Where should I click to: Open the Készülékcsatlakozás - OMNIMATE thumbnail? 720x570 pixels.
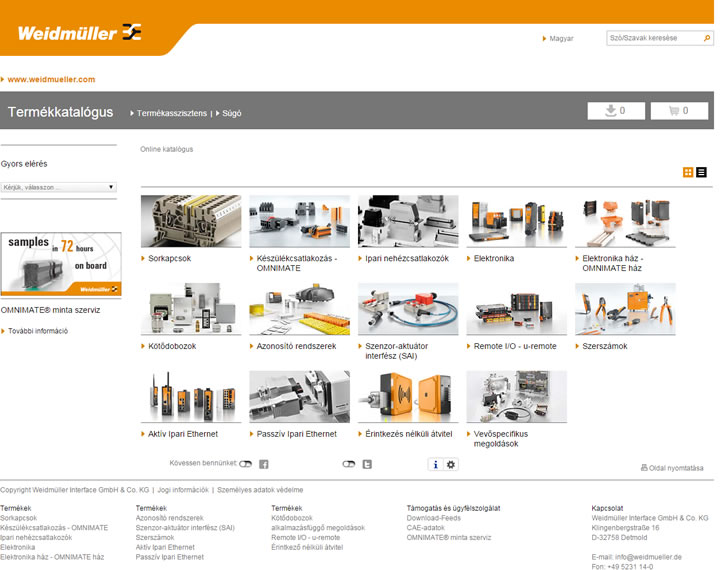299,221
